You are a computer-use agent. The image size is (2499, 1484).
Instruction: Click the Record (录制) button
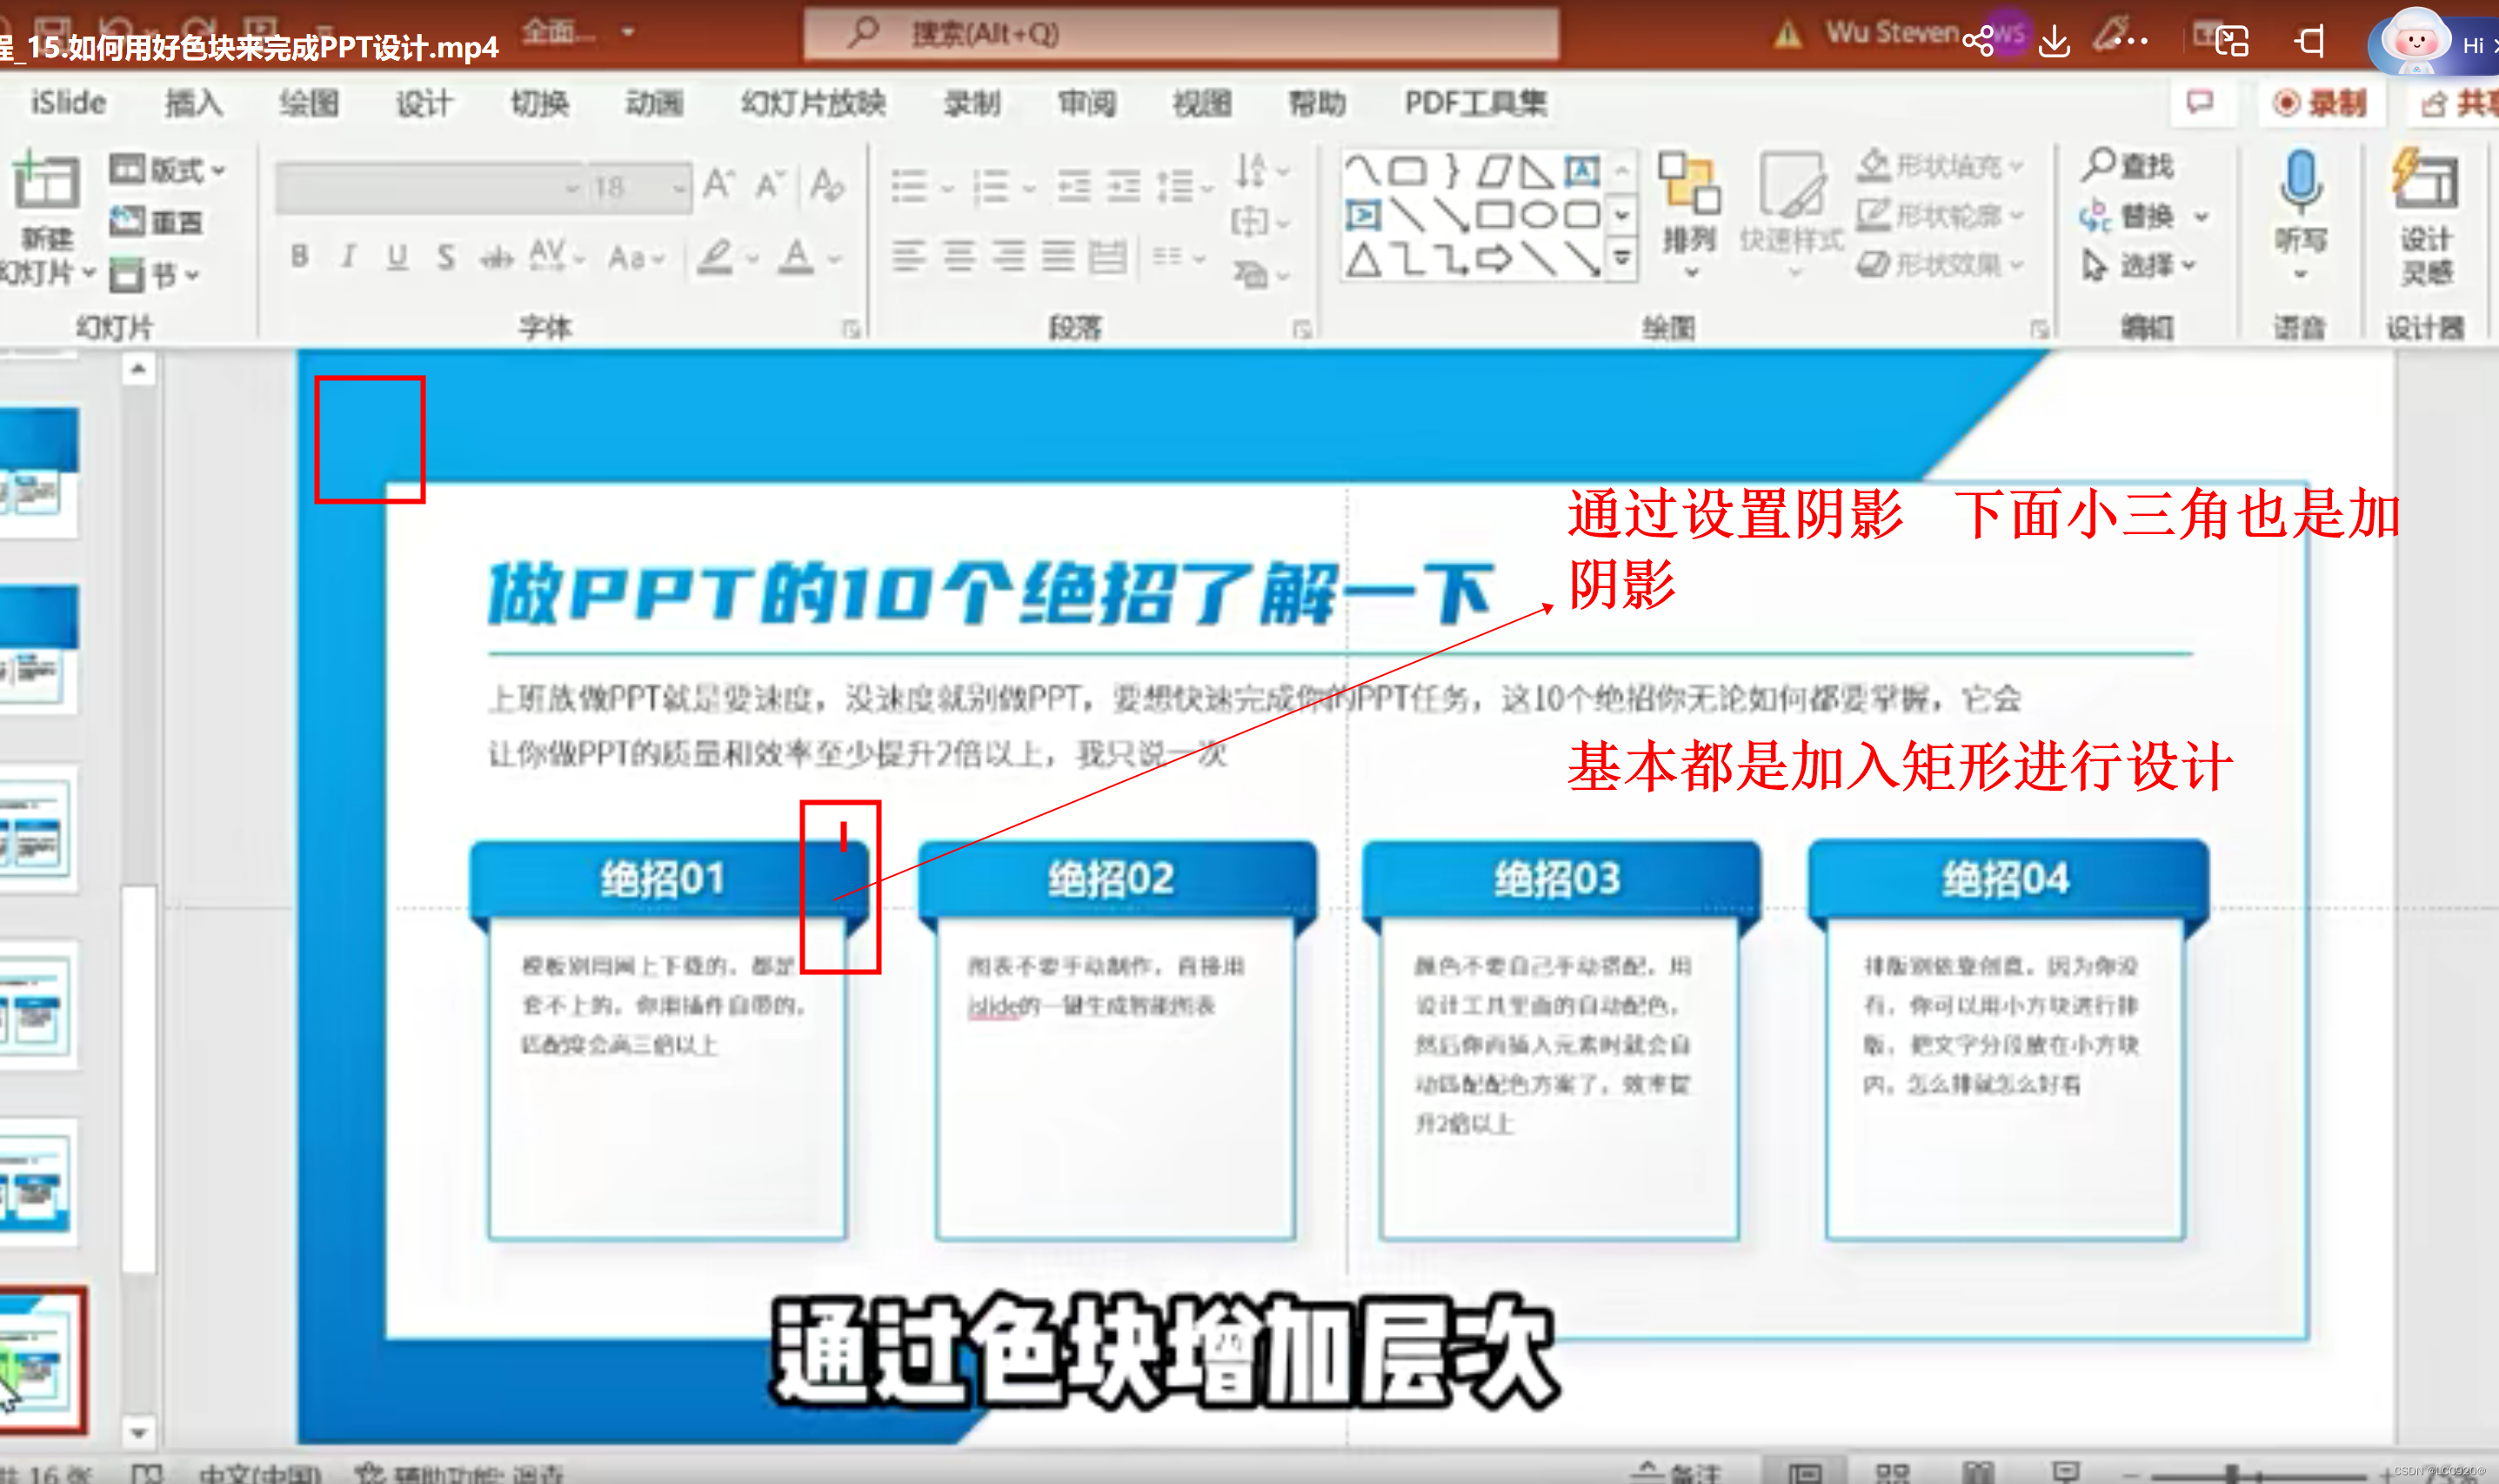pos(2319,103)
